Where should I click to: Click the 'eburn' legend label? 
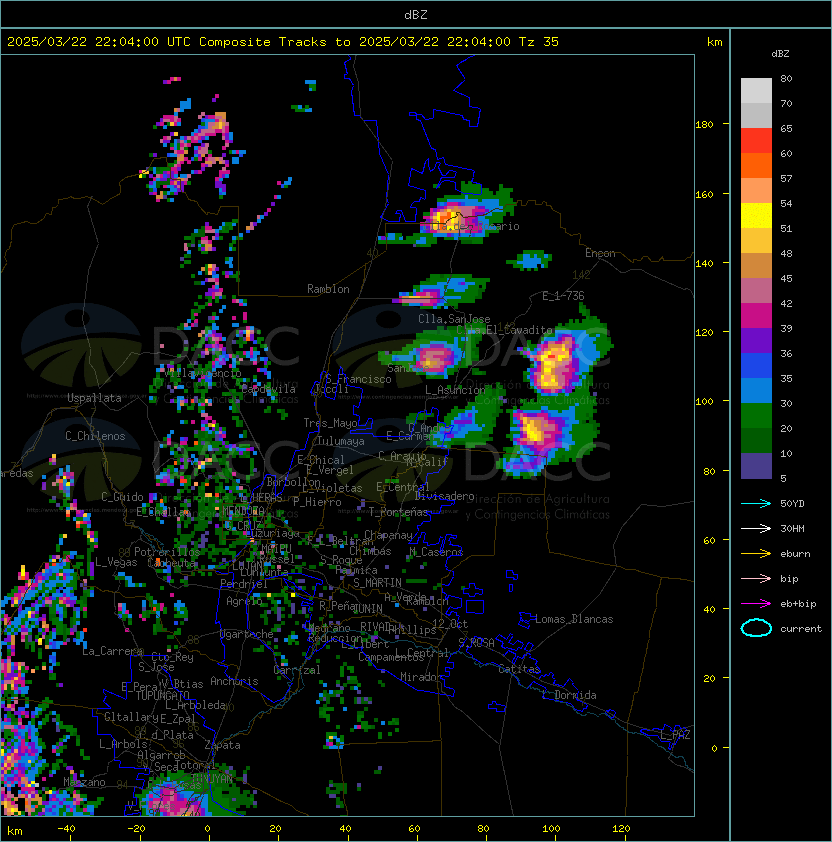pos(795,554)
